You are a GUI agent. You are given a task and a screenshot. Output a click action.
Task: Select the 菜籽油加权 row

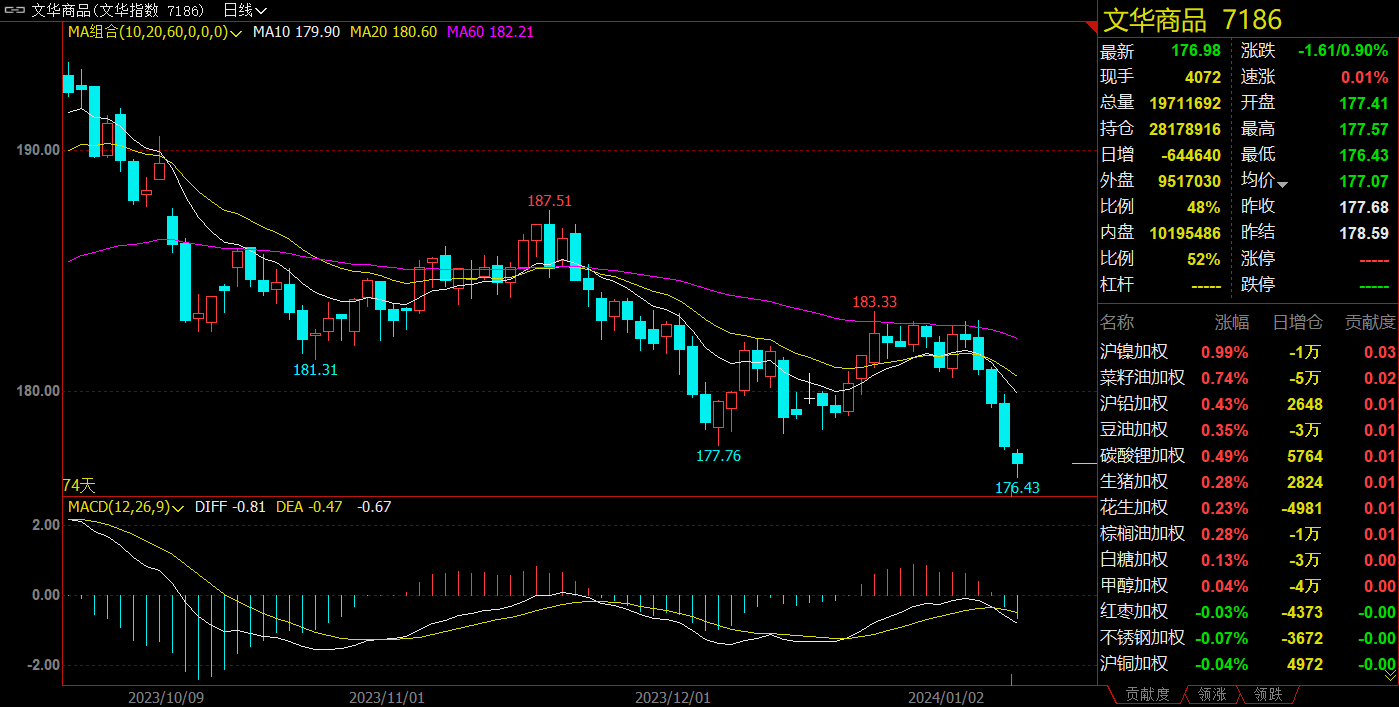click(x=1248, y=378)
